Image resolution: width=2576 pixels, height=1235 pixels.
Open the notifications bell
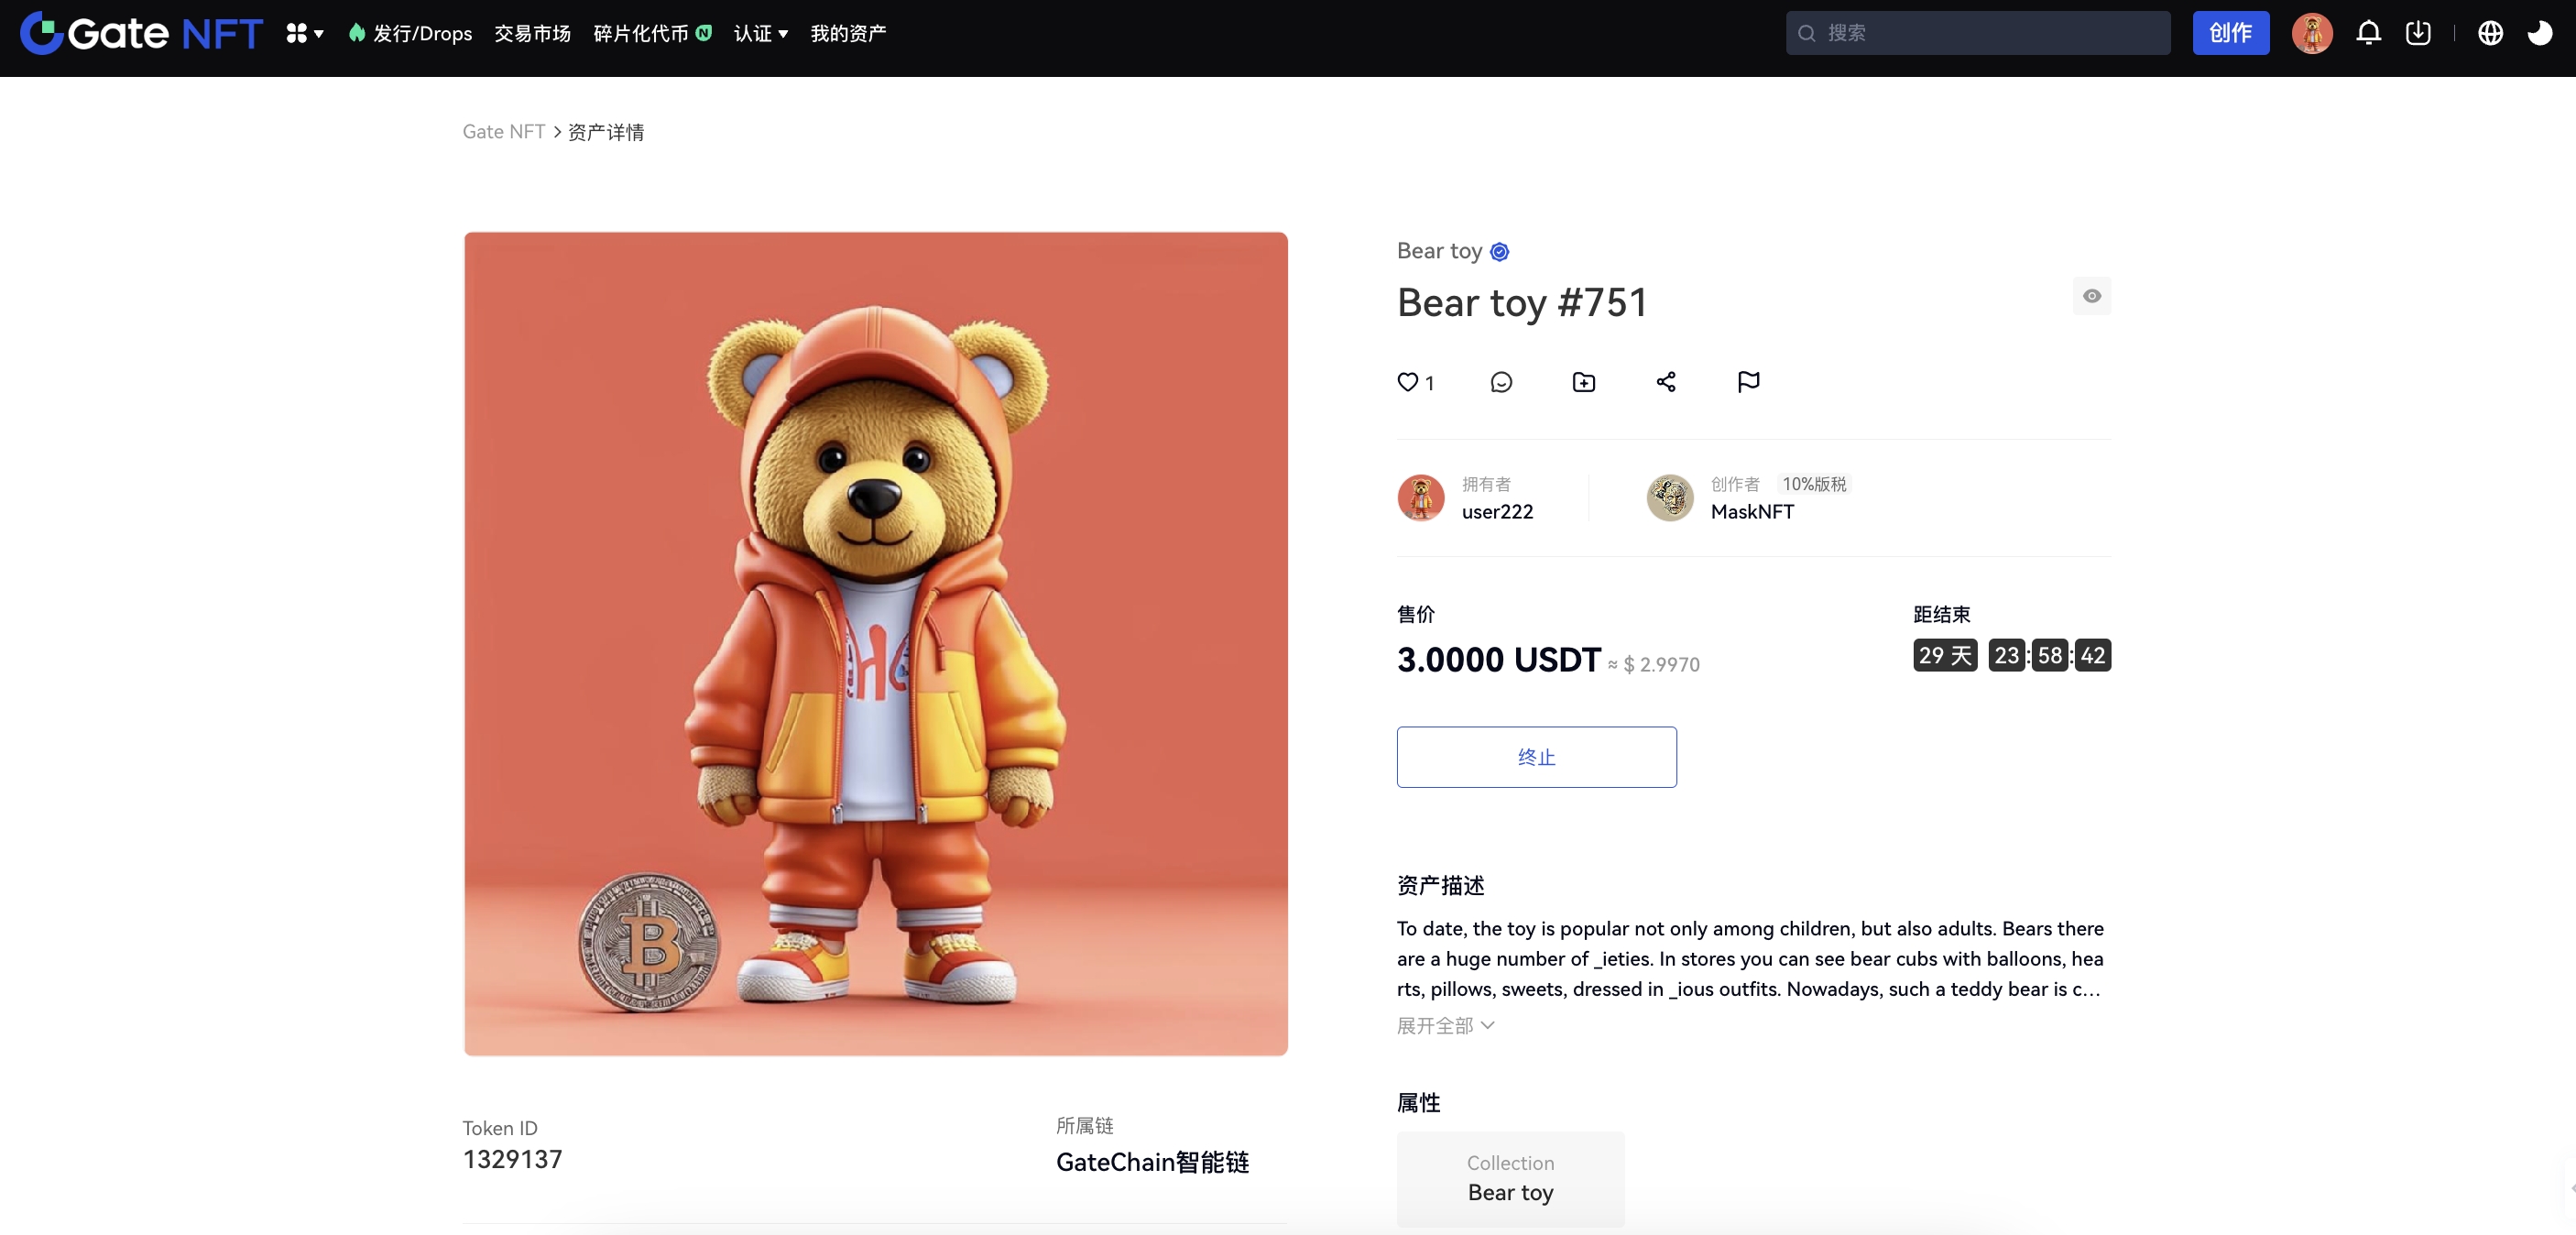click(x=2367, y=33)
